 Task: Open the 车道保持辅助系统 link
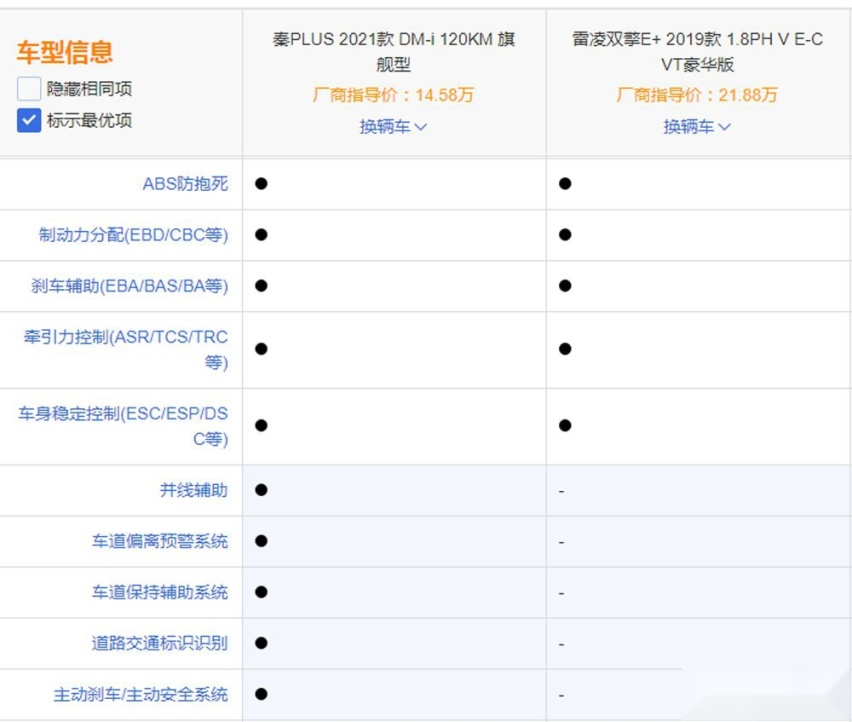click(160, 592)
